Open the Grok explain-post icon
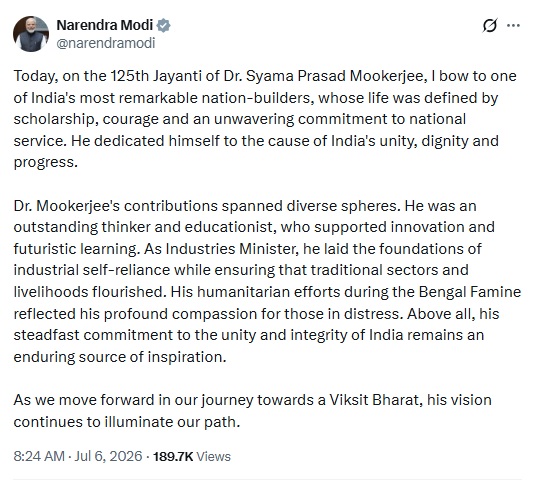This screenshot has width=535, height=481. tap(490, 26)
